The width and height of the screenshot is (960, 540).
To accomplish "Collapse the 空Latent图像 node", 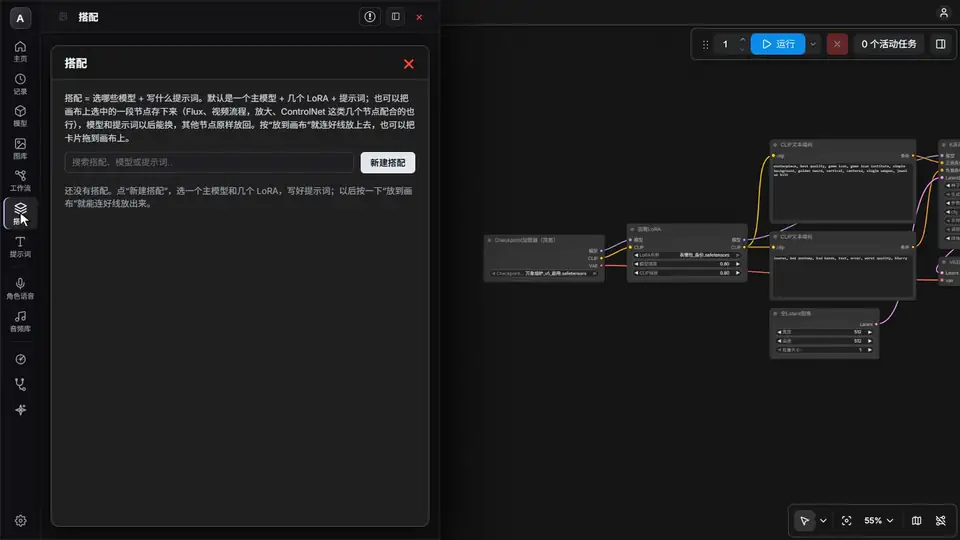I will click(775, 313).
